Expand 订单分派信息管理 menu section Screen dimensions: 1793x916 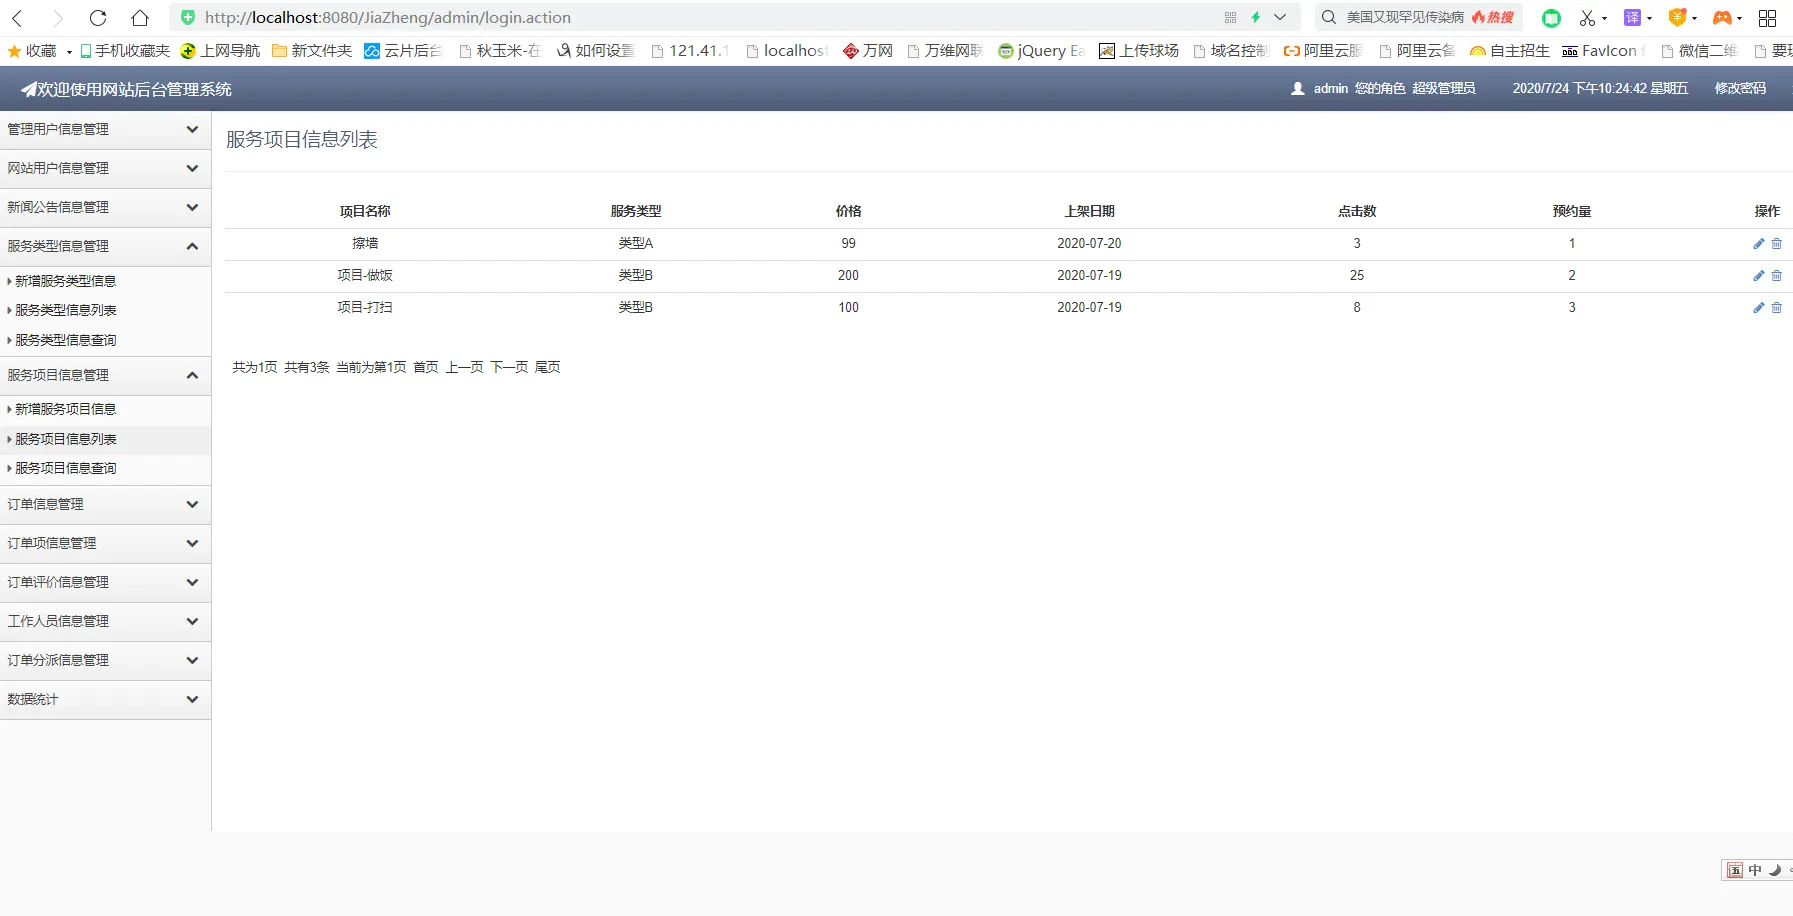click(106, 661)
